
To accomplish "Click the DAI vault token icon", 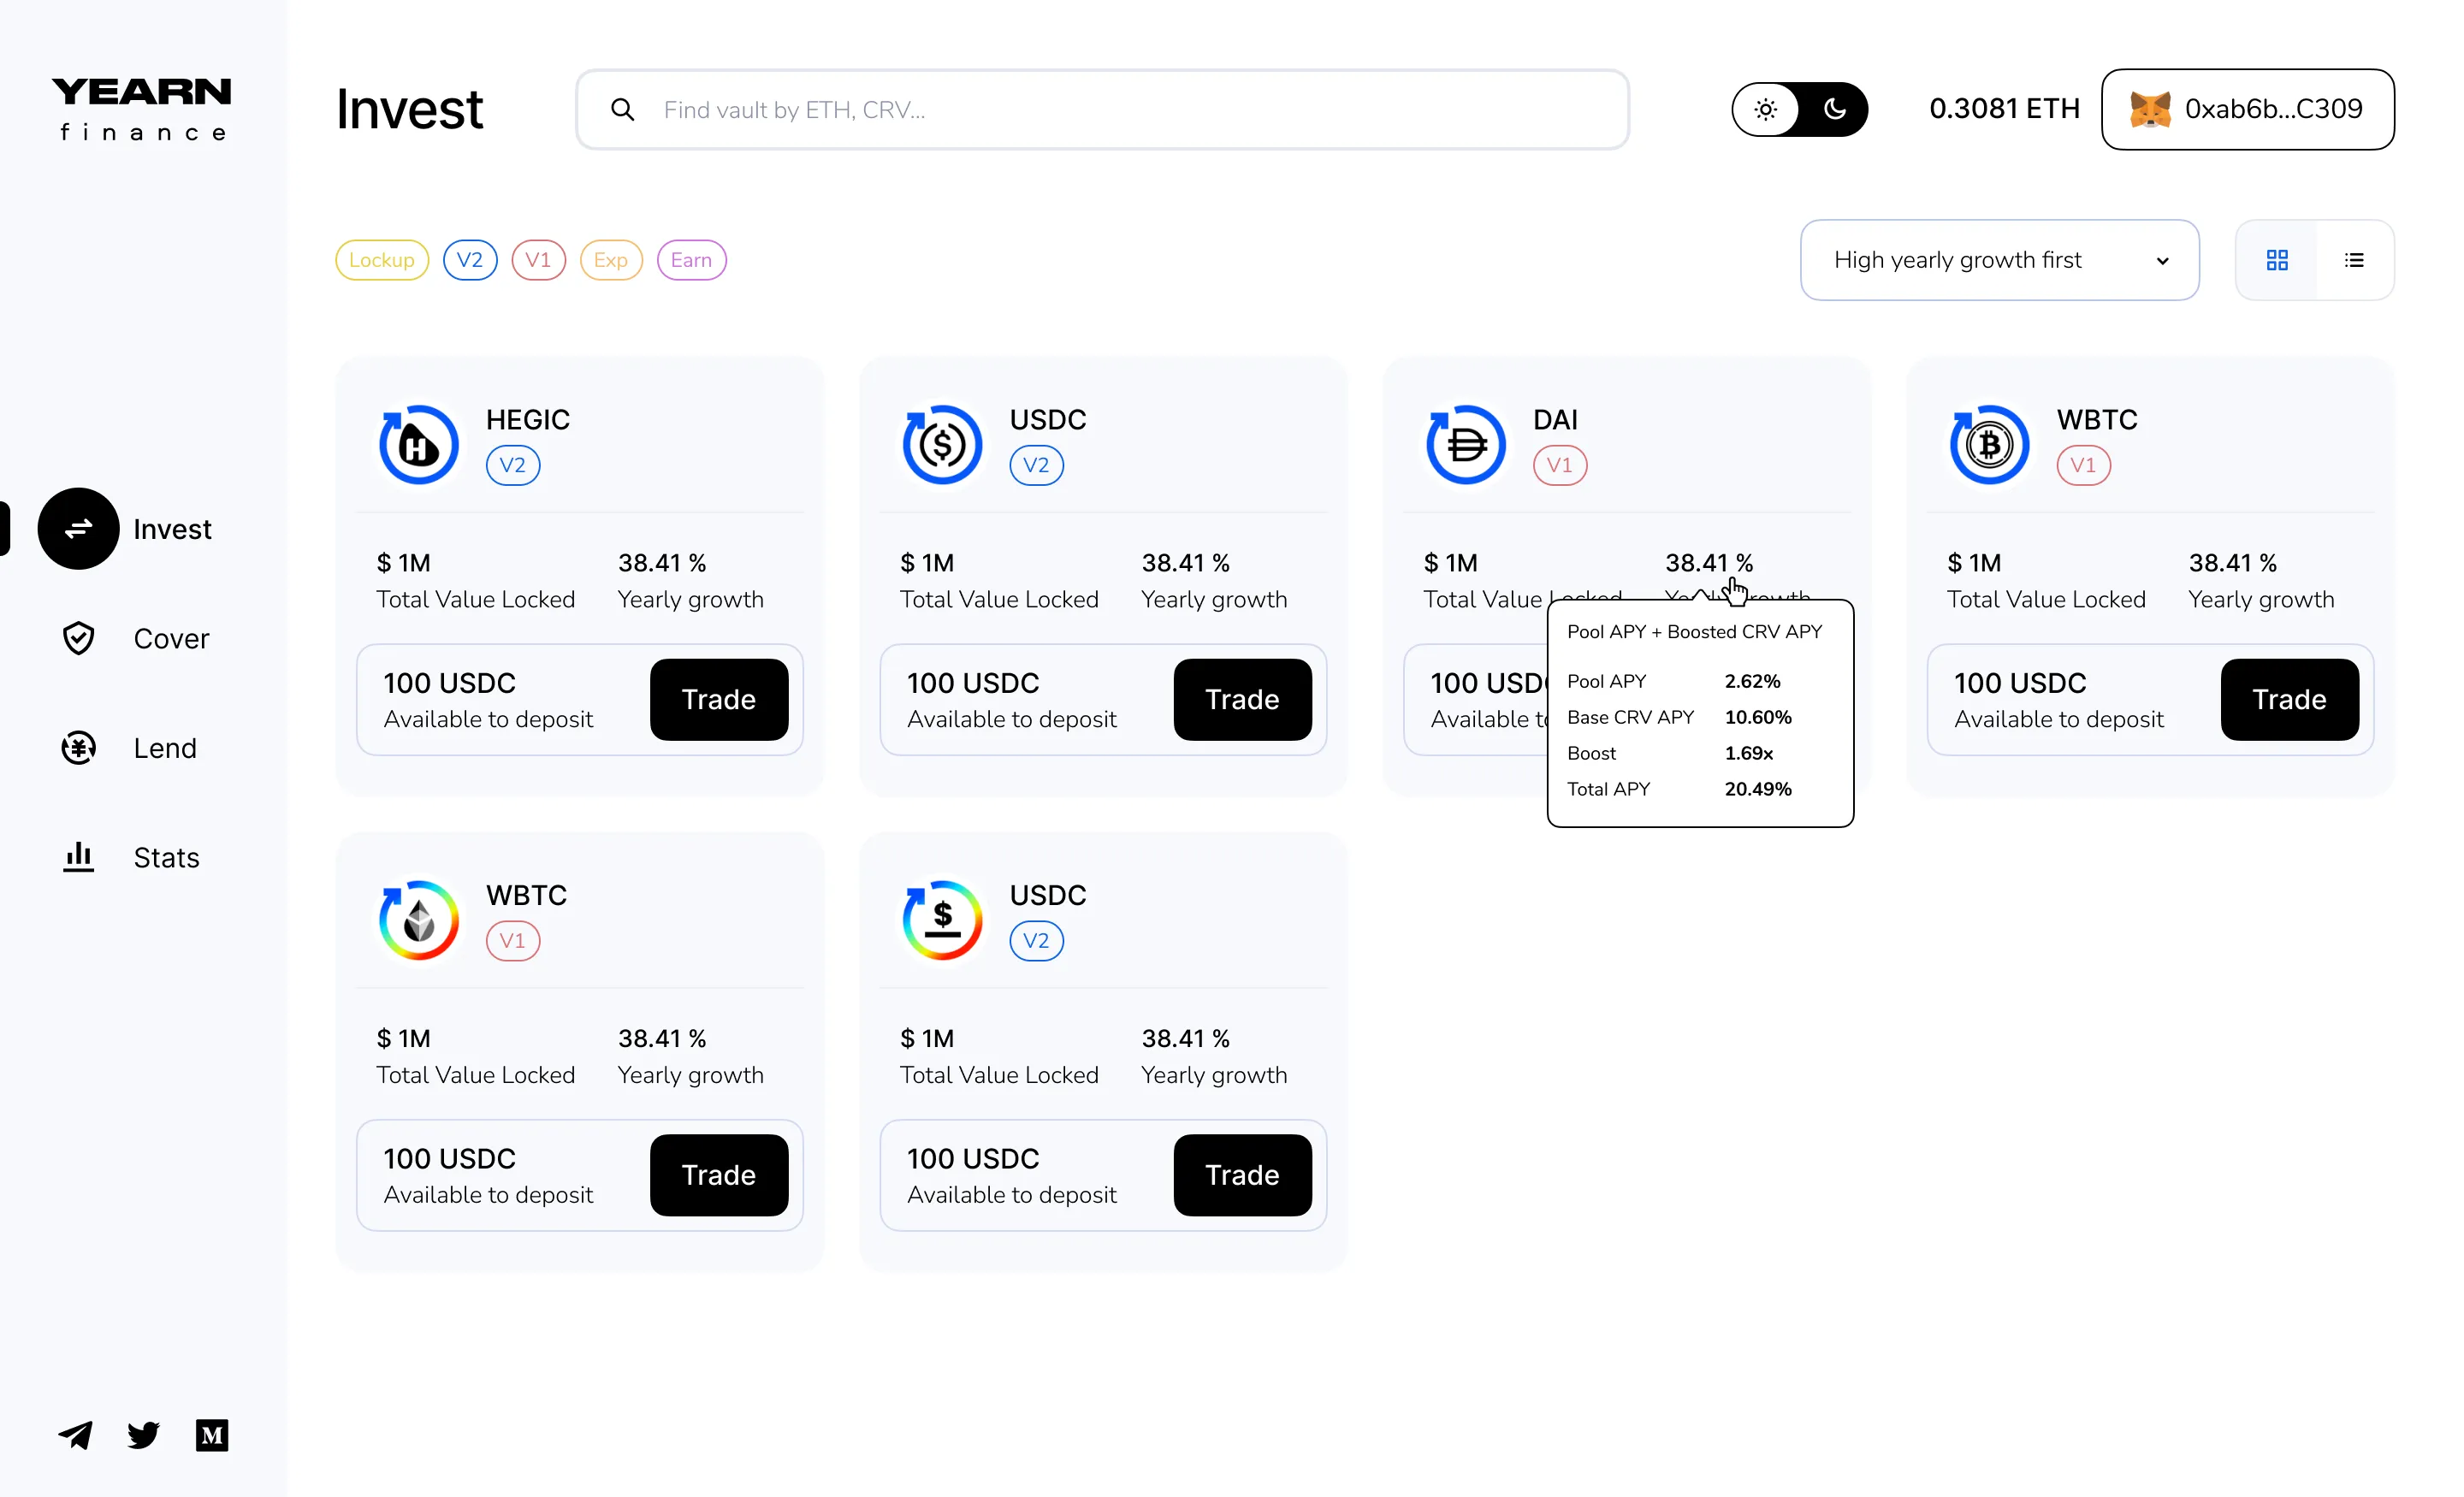I will coord(1466,445).
